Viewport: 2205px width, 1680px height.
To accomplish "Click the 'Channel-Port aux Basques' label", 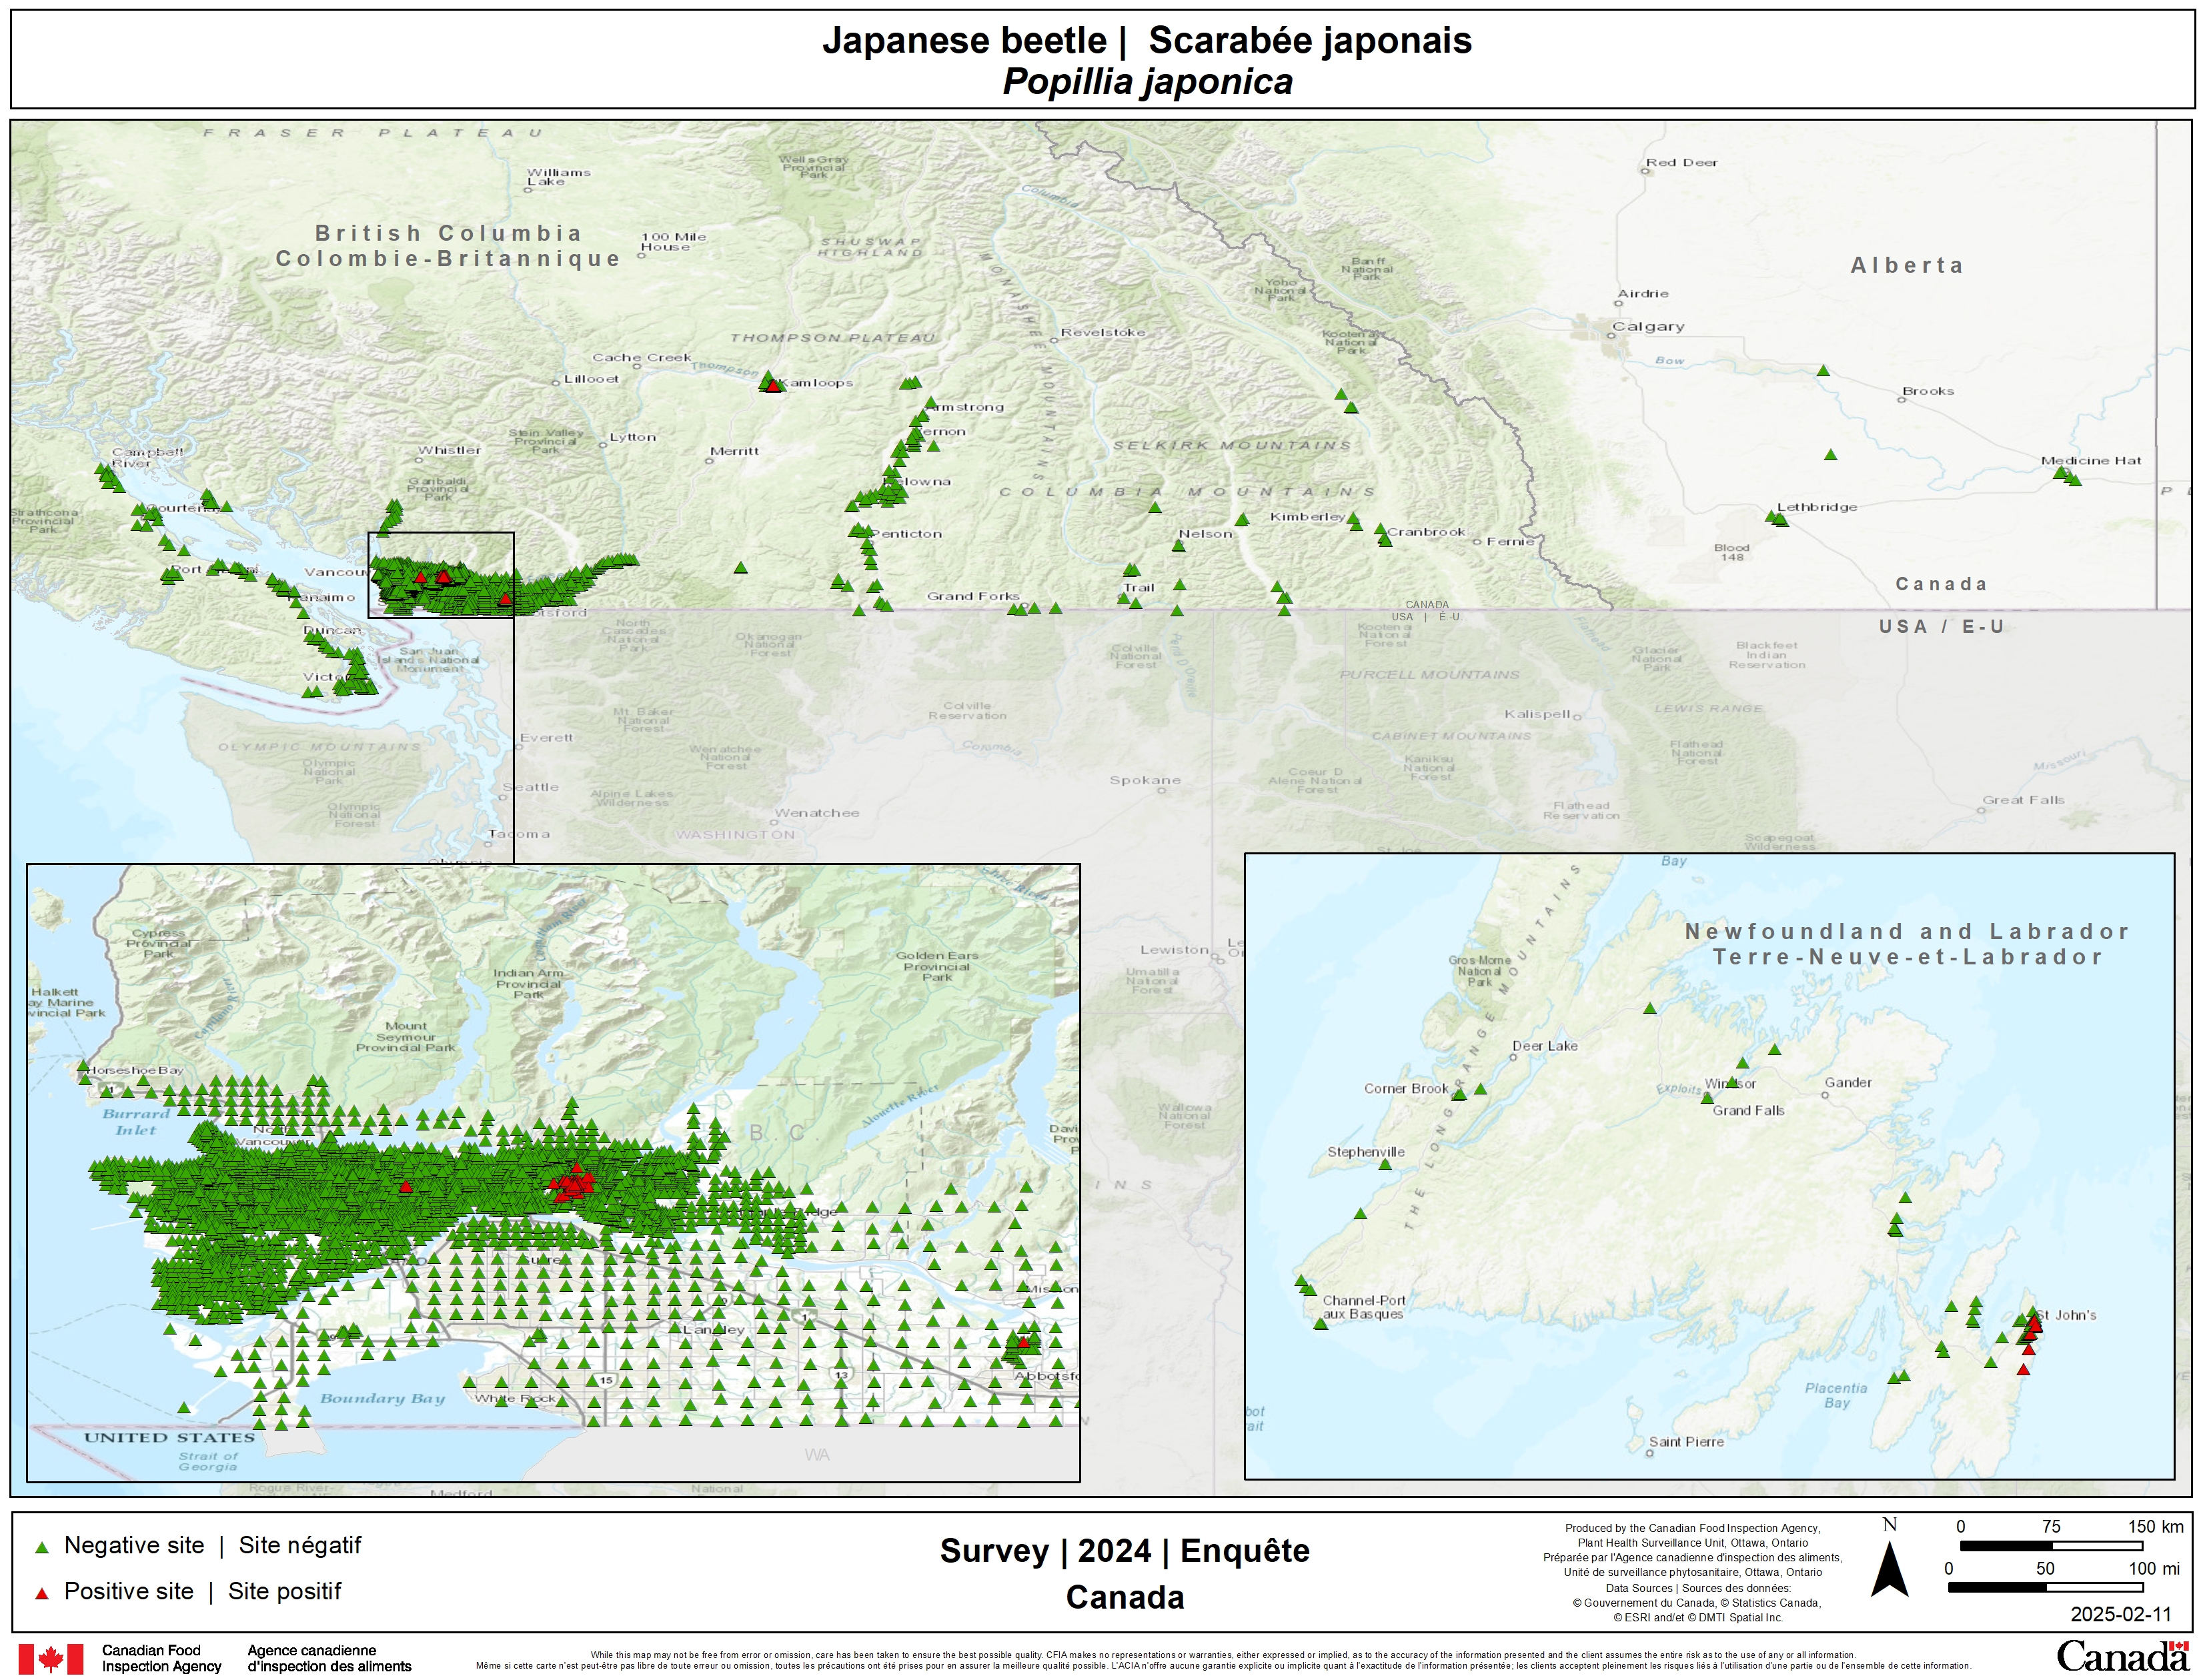I will (x=1364, y=1308).
